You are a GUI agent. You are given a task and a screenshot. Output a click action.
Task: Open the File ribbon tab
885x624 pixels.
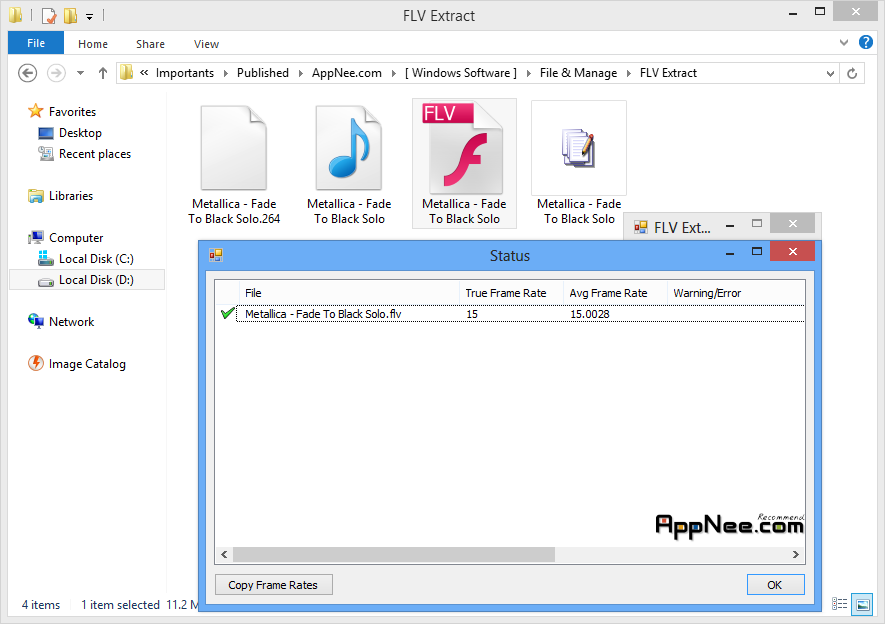coord(36,43)
